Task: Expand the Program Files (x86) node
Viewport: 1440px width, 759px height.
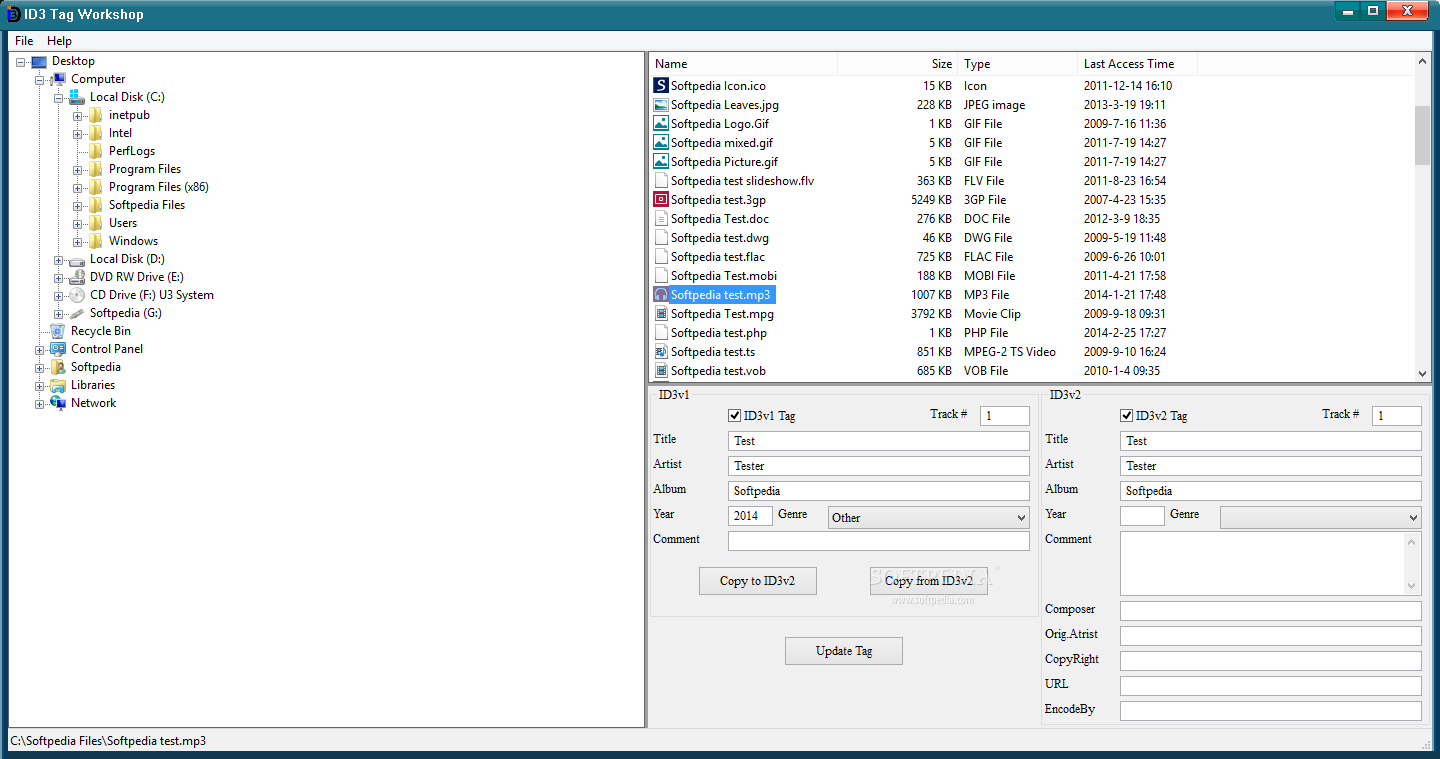Action: (78, 188)
